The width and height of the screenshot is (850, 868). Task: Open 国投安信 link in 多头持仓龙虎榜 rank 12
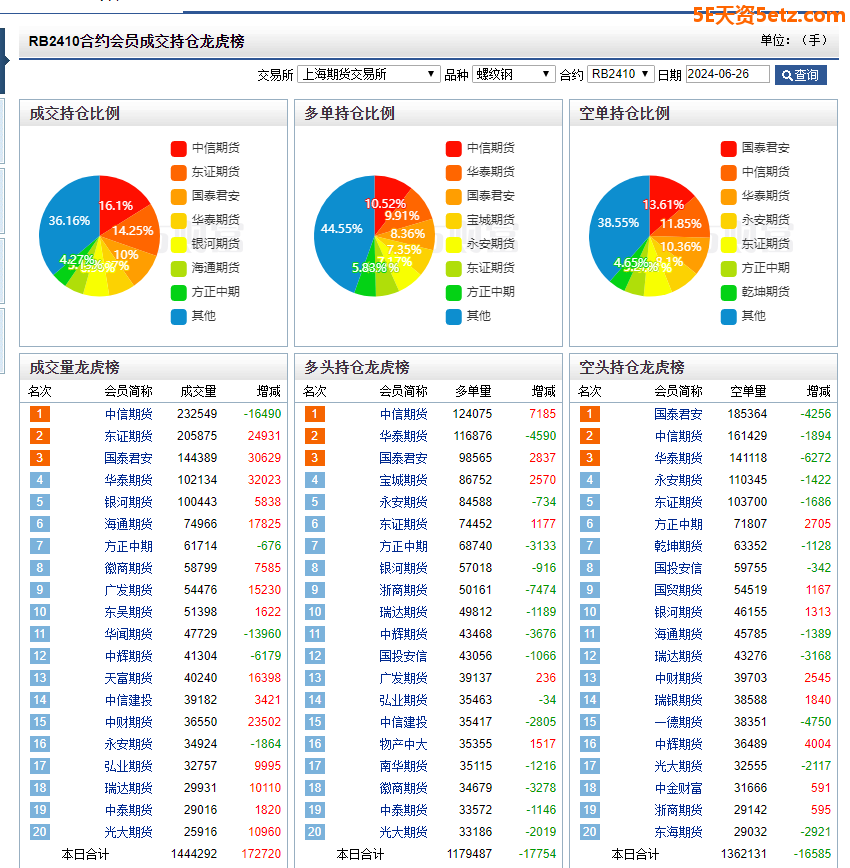(403, 656)
